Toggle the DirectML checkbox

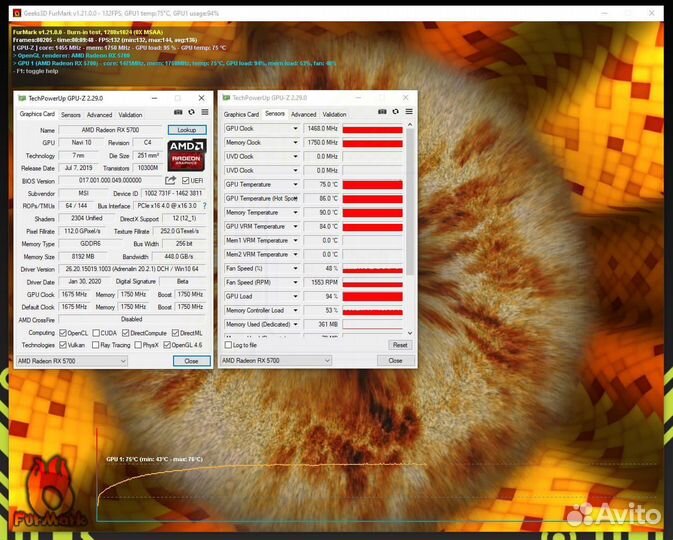pyautogui.click(x=175, y=333)
